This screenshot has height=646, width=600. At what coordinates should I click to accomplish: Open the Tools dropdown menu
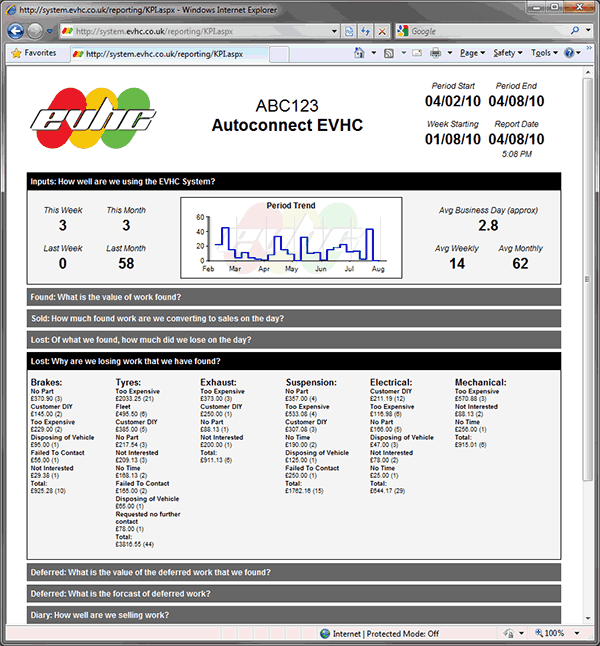pyautogui.click(x=542, y=53)
